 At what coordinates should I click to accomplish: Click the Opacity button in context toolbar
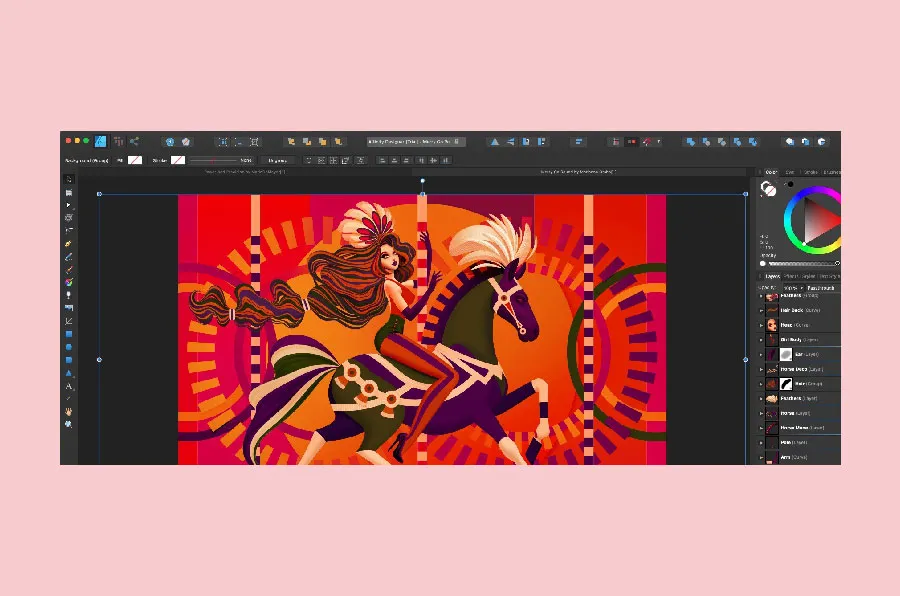[278, 160]
